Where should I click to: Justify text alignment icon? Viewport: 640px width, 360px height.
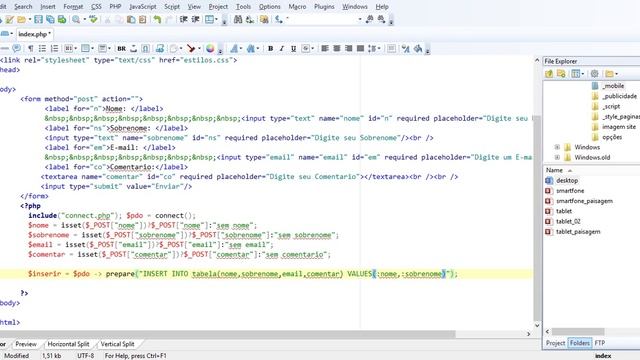pos(360,49)
